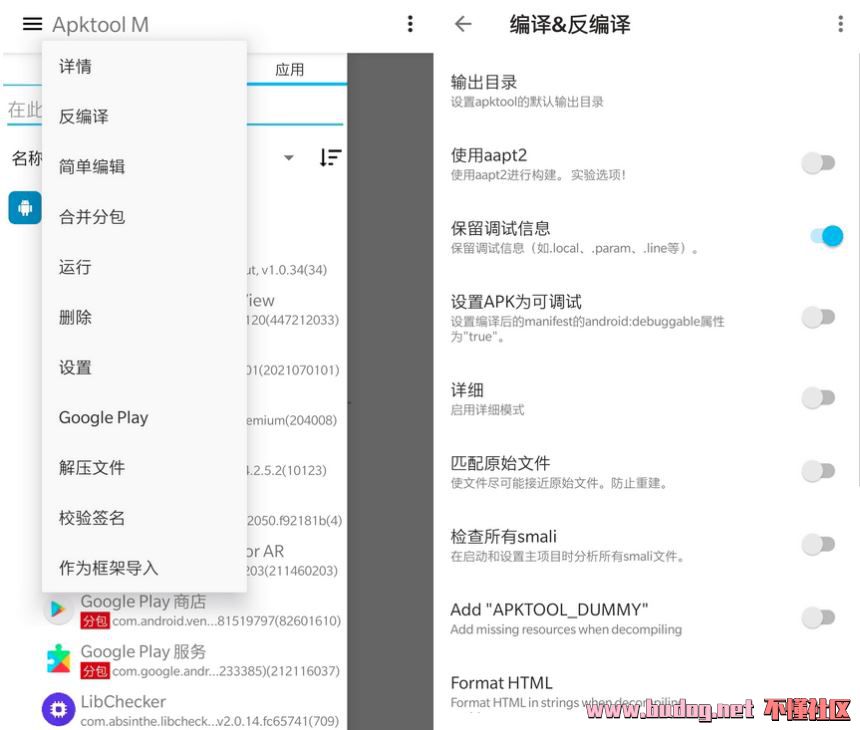Tap 分包 badge on Google Play 服务

(95, 671)
